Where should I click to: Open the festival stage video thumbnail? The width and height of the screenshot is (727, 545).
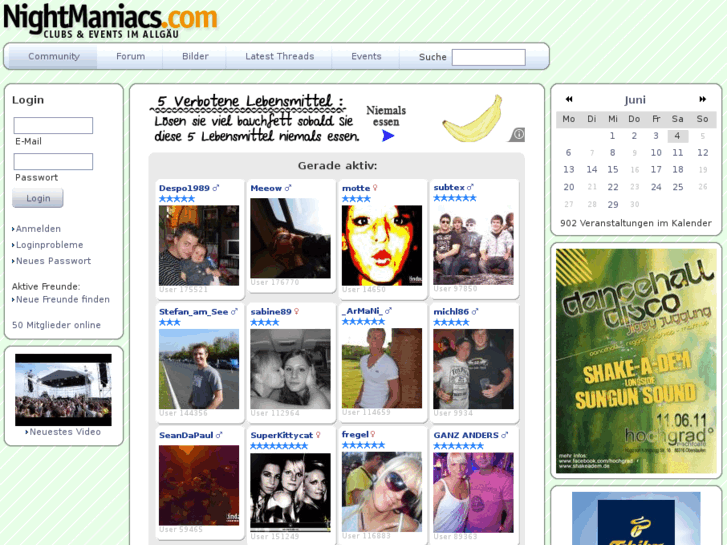[63, 390]
